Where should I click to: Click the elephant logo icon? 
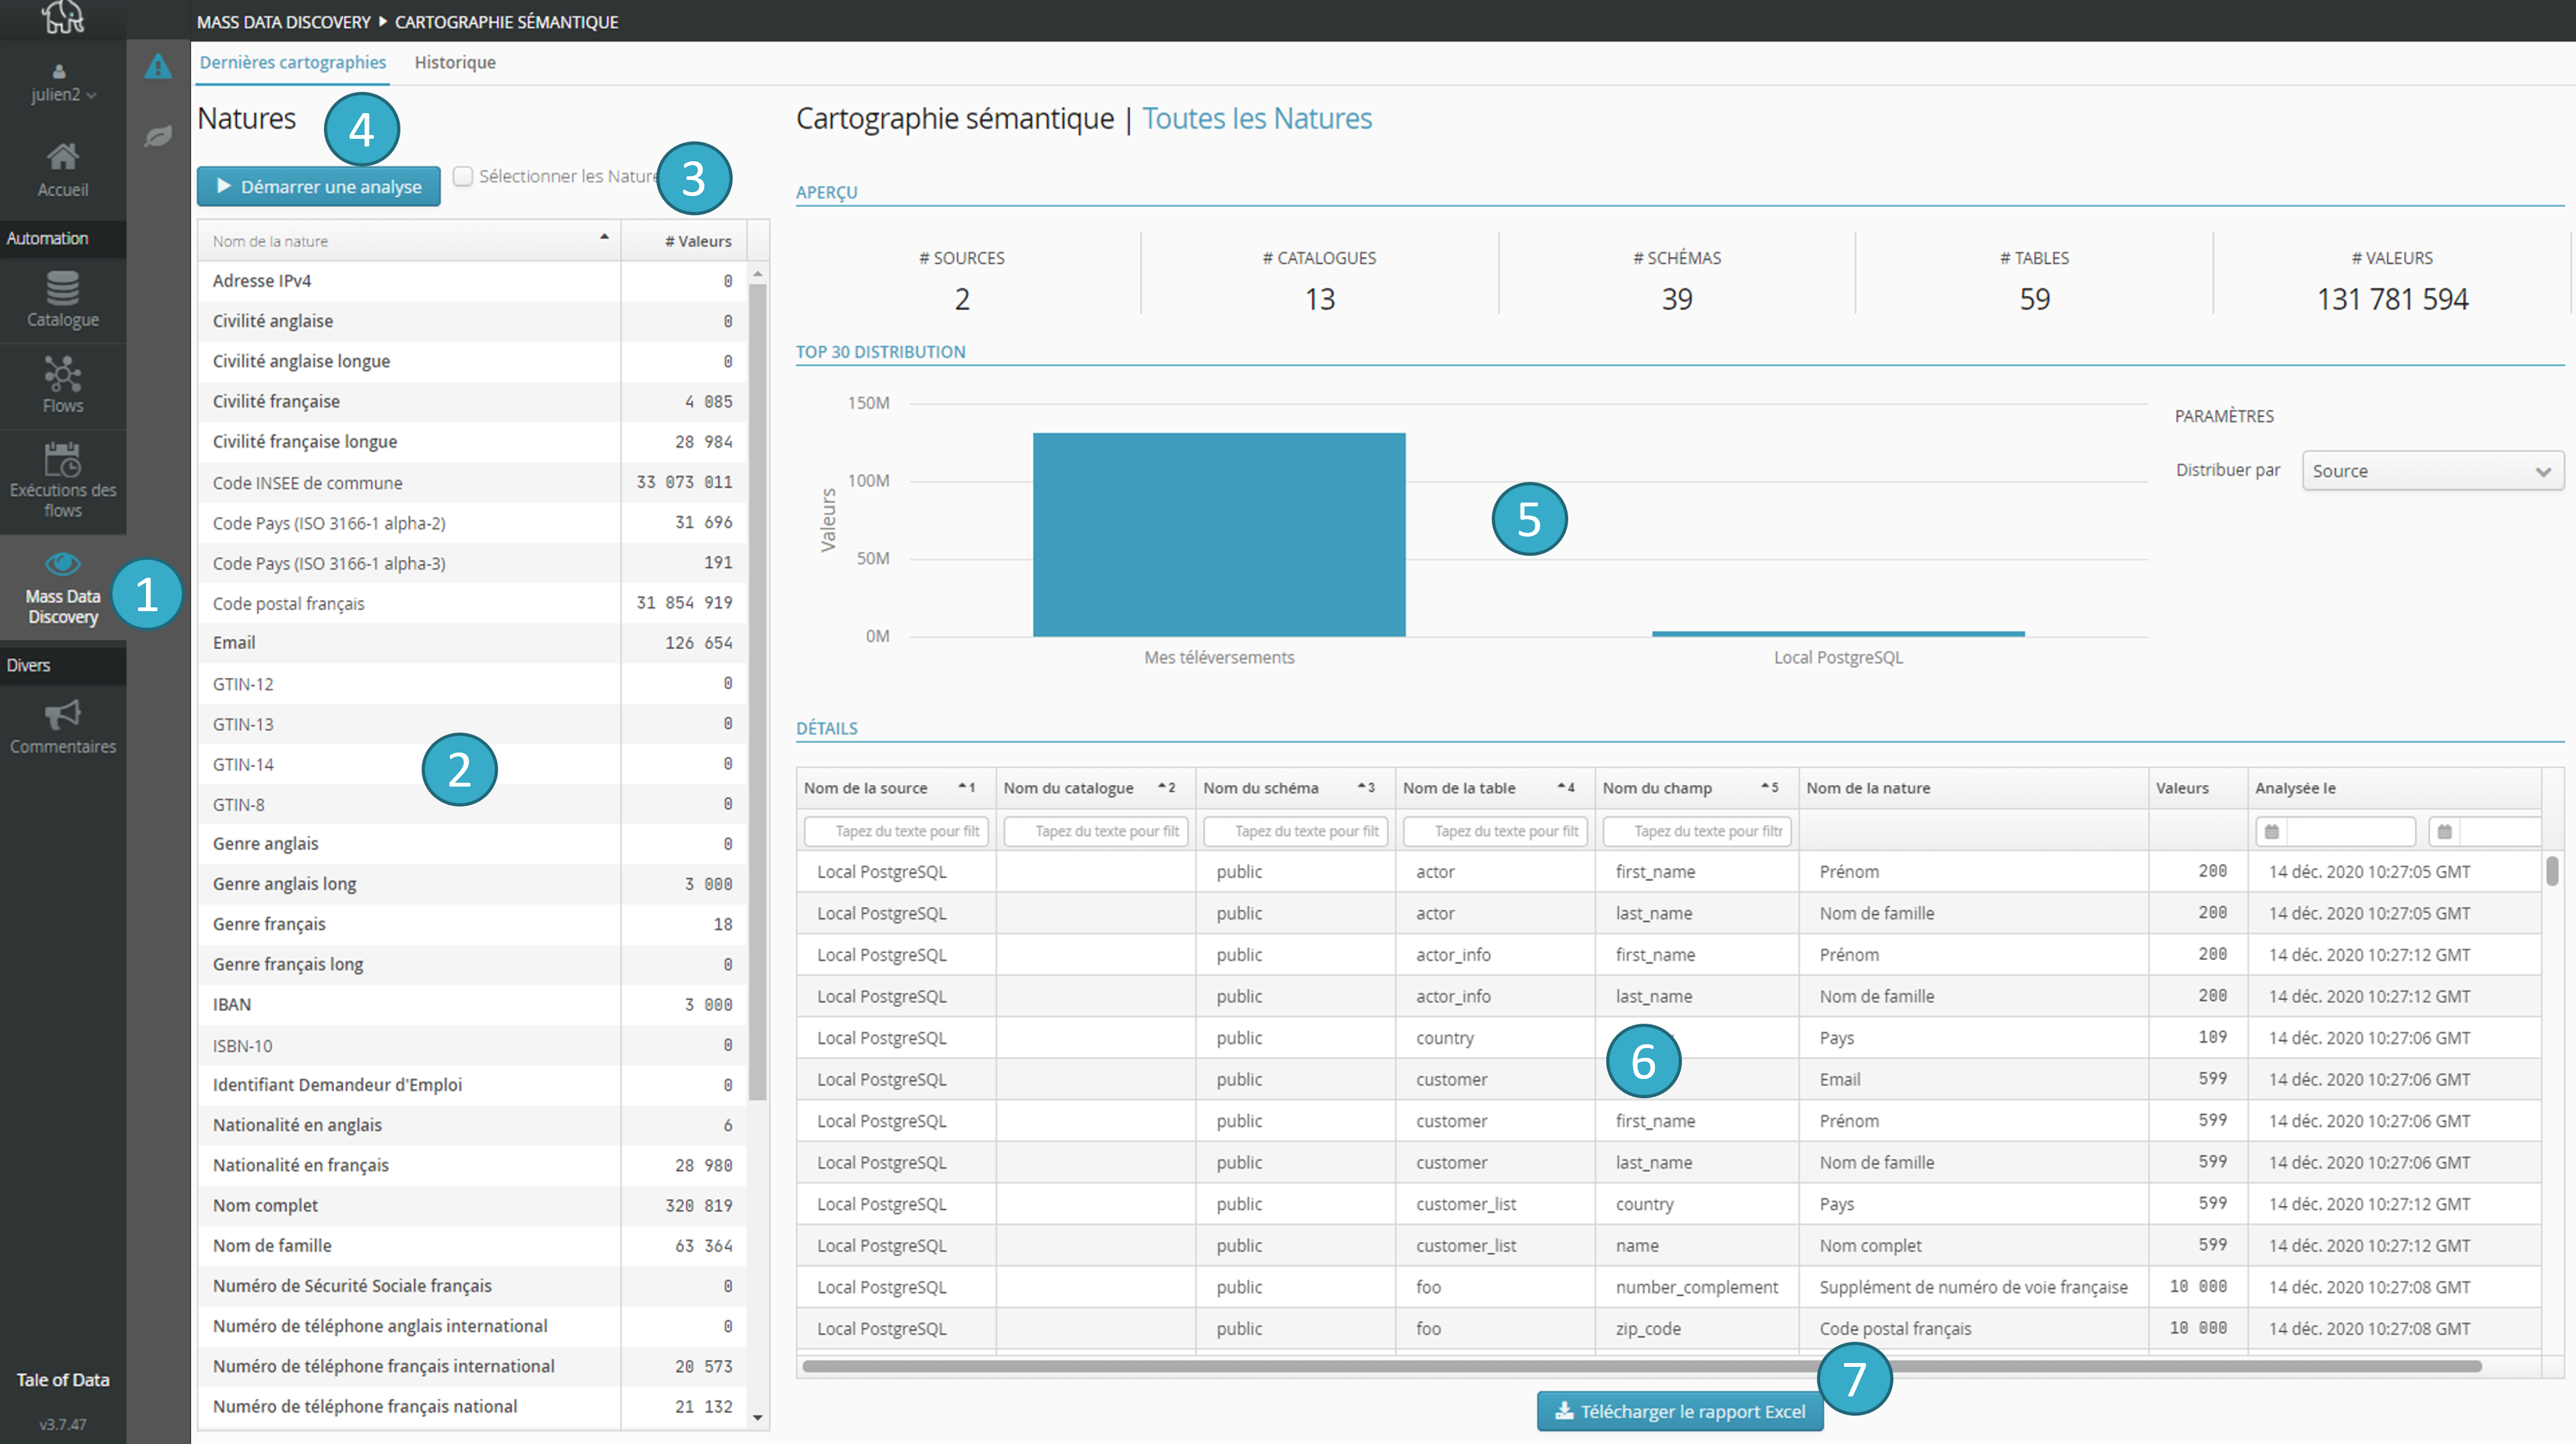[x=63, y=17]
